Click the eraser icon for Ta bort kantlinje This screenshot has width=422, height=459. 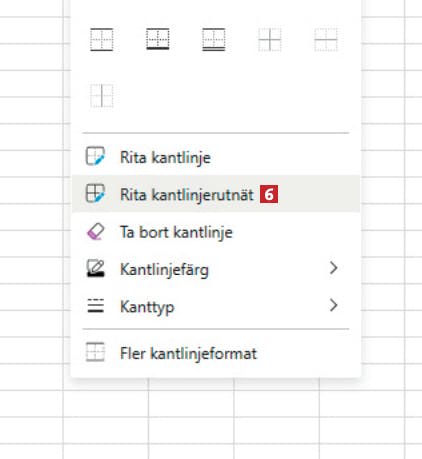click(95, 231)
